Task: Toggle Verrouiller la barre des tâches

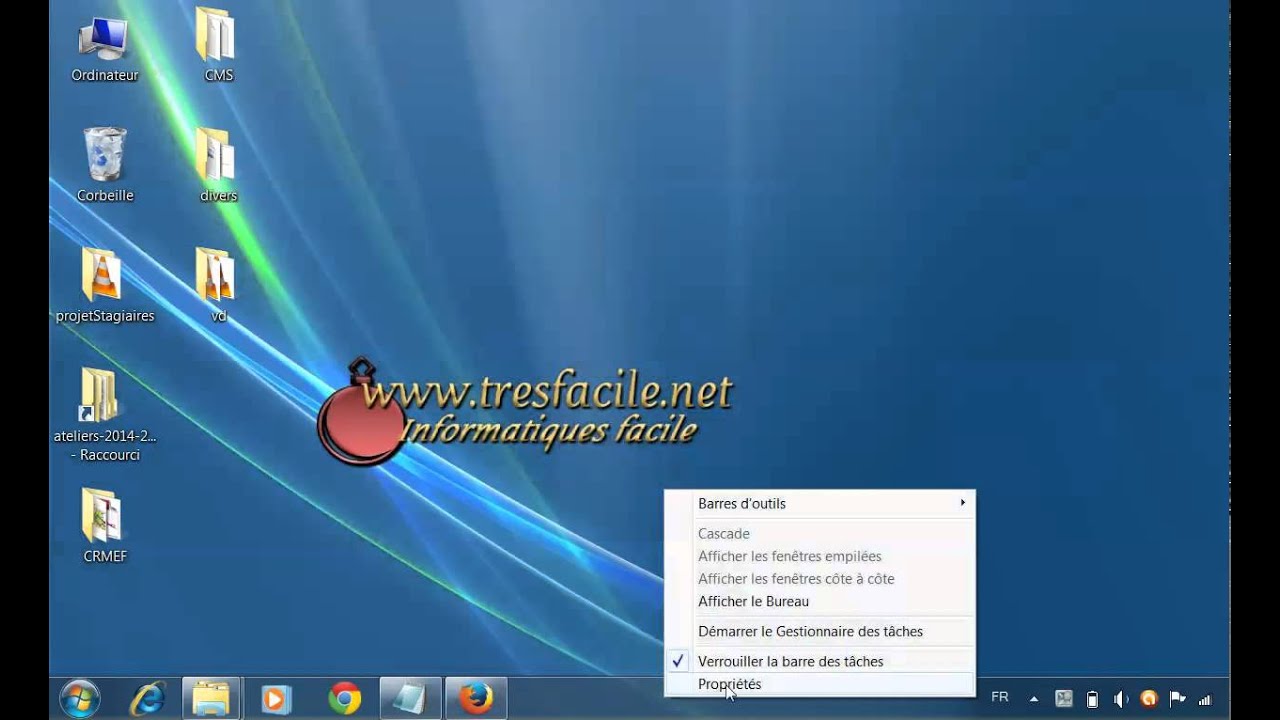Action: click(x=820, y=661)
